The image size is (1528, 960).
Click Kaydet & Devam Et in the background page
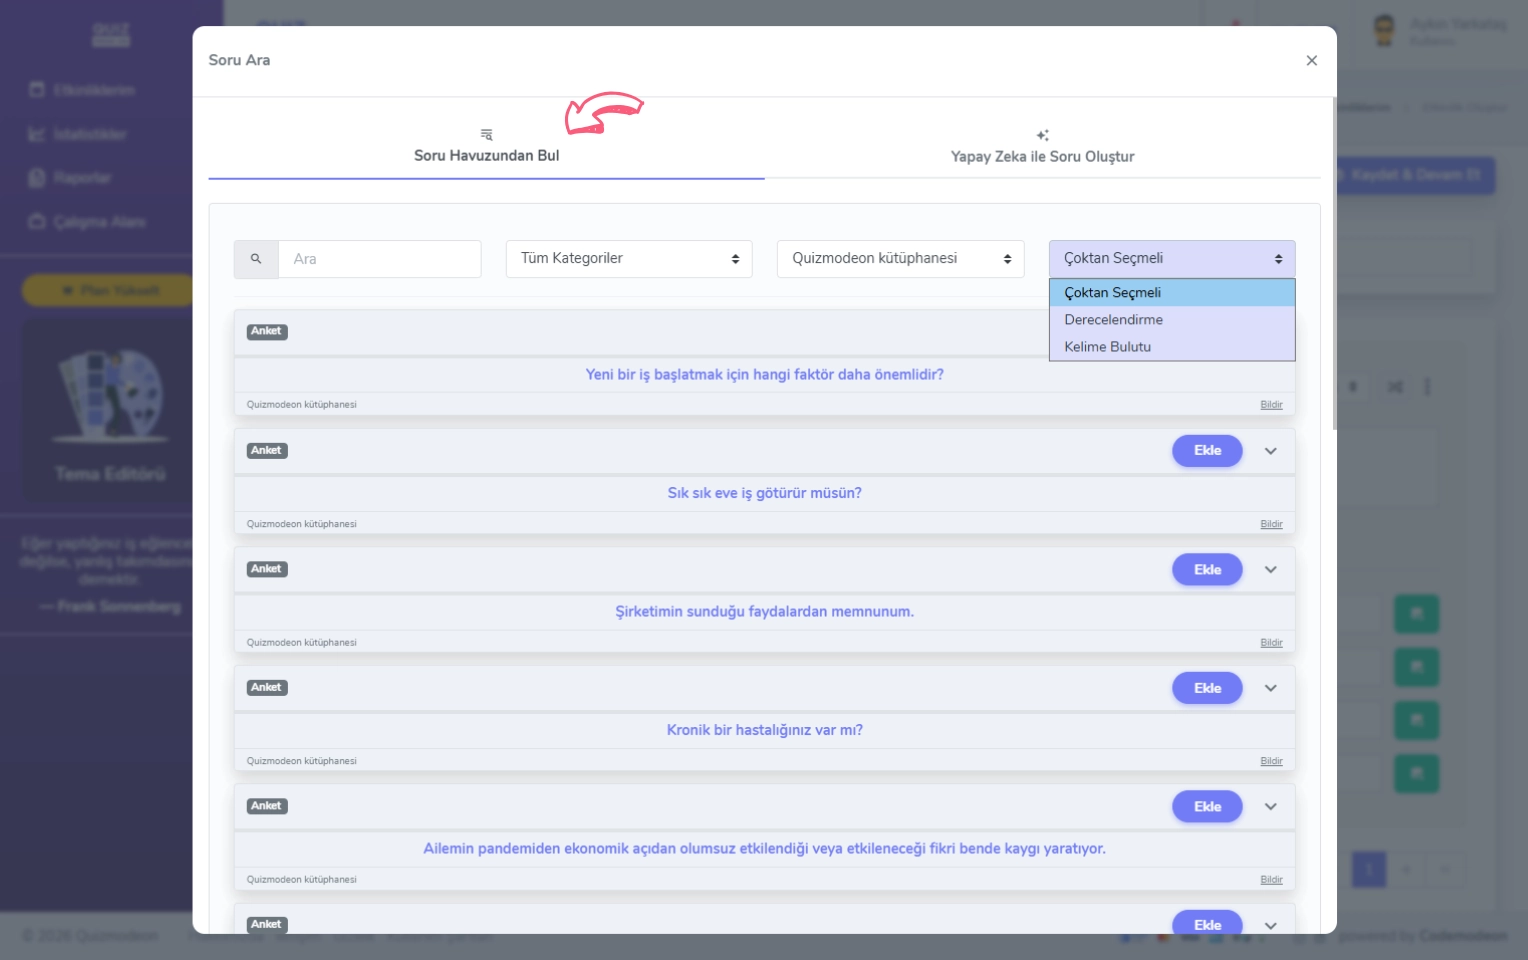click(1415, 175)
